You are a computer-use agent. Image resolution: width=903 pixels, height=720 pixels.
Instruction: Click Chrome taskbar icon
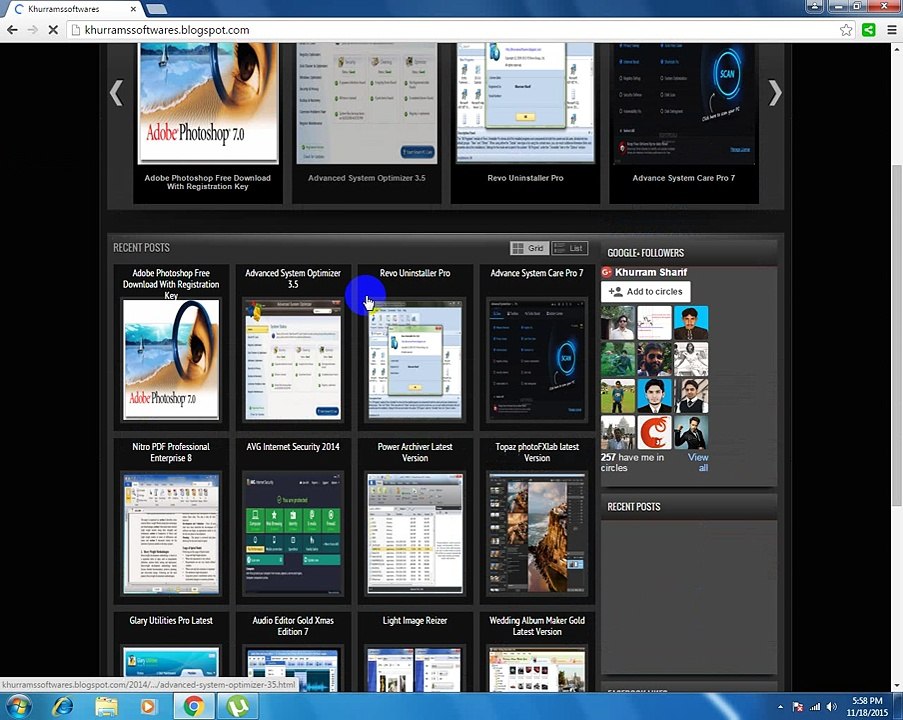tap(194, 706)
